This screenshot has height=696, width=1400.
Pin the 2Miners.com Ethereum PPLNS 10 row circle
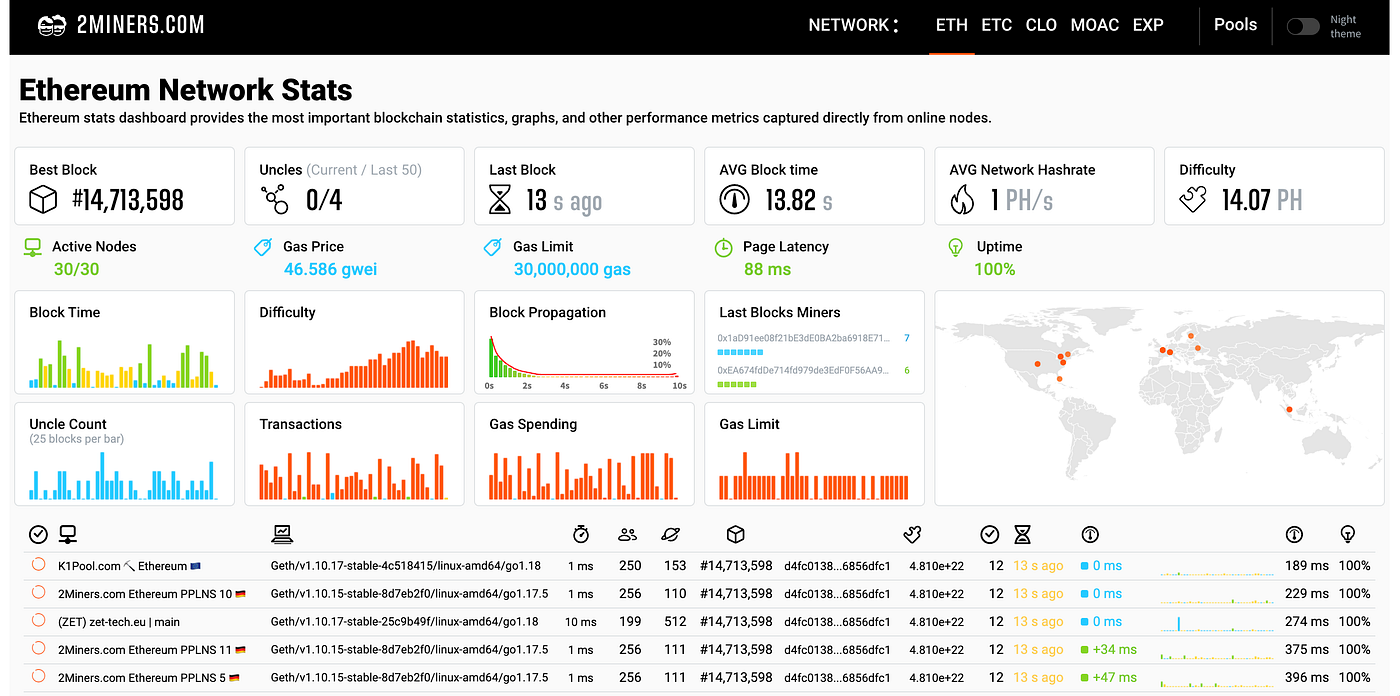point(39,593)
